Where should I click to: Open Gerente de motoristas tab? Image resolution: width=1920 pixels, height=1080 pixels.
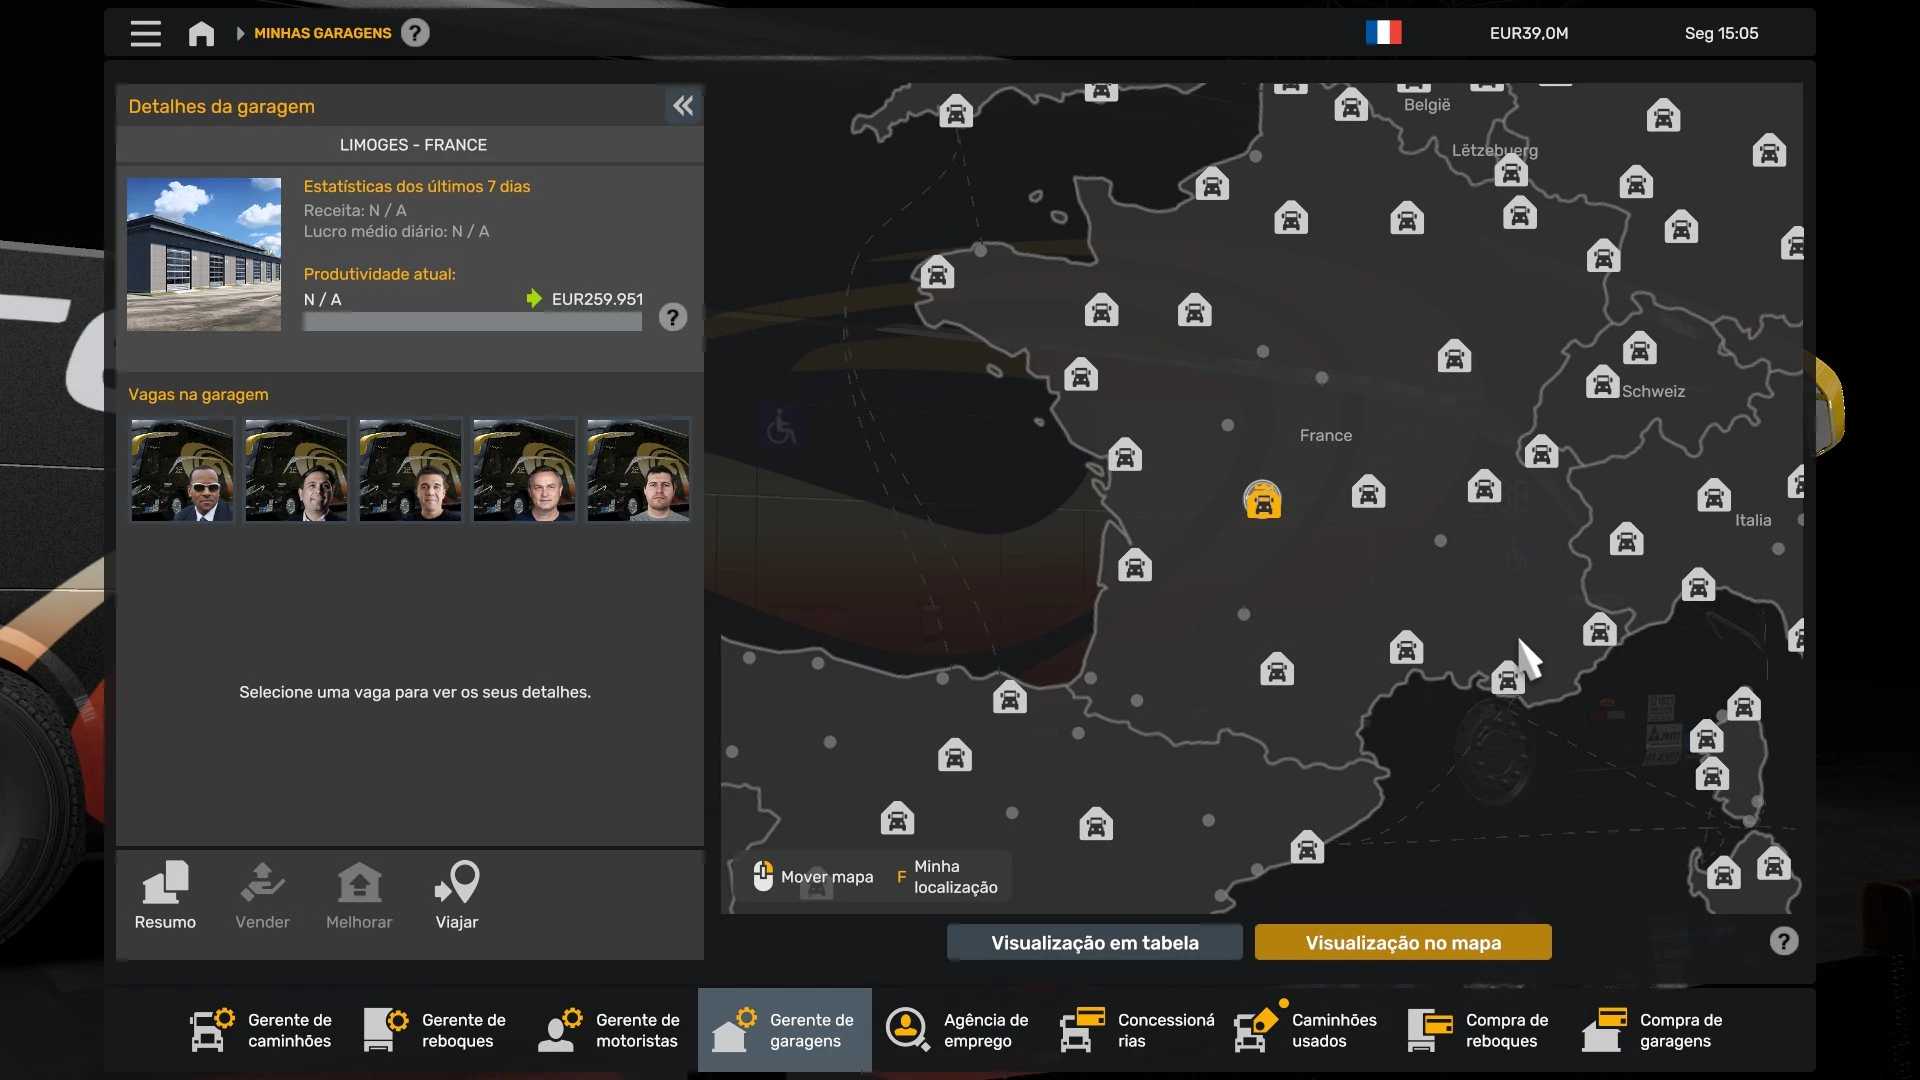coord(610,1030)
